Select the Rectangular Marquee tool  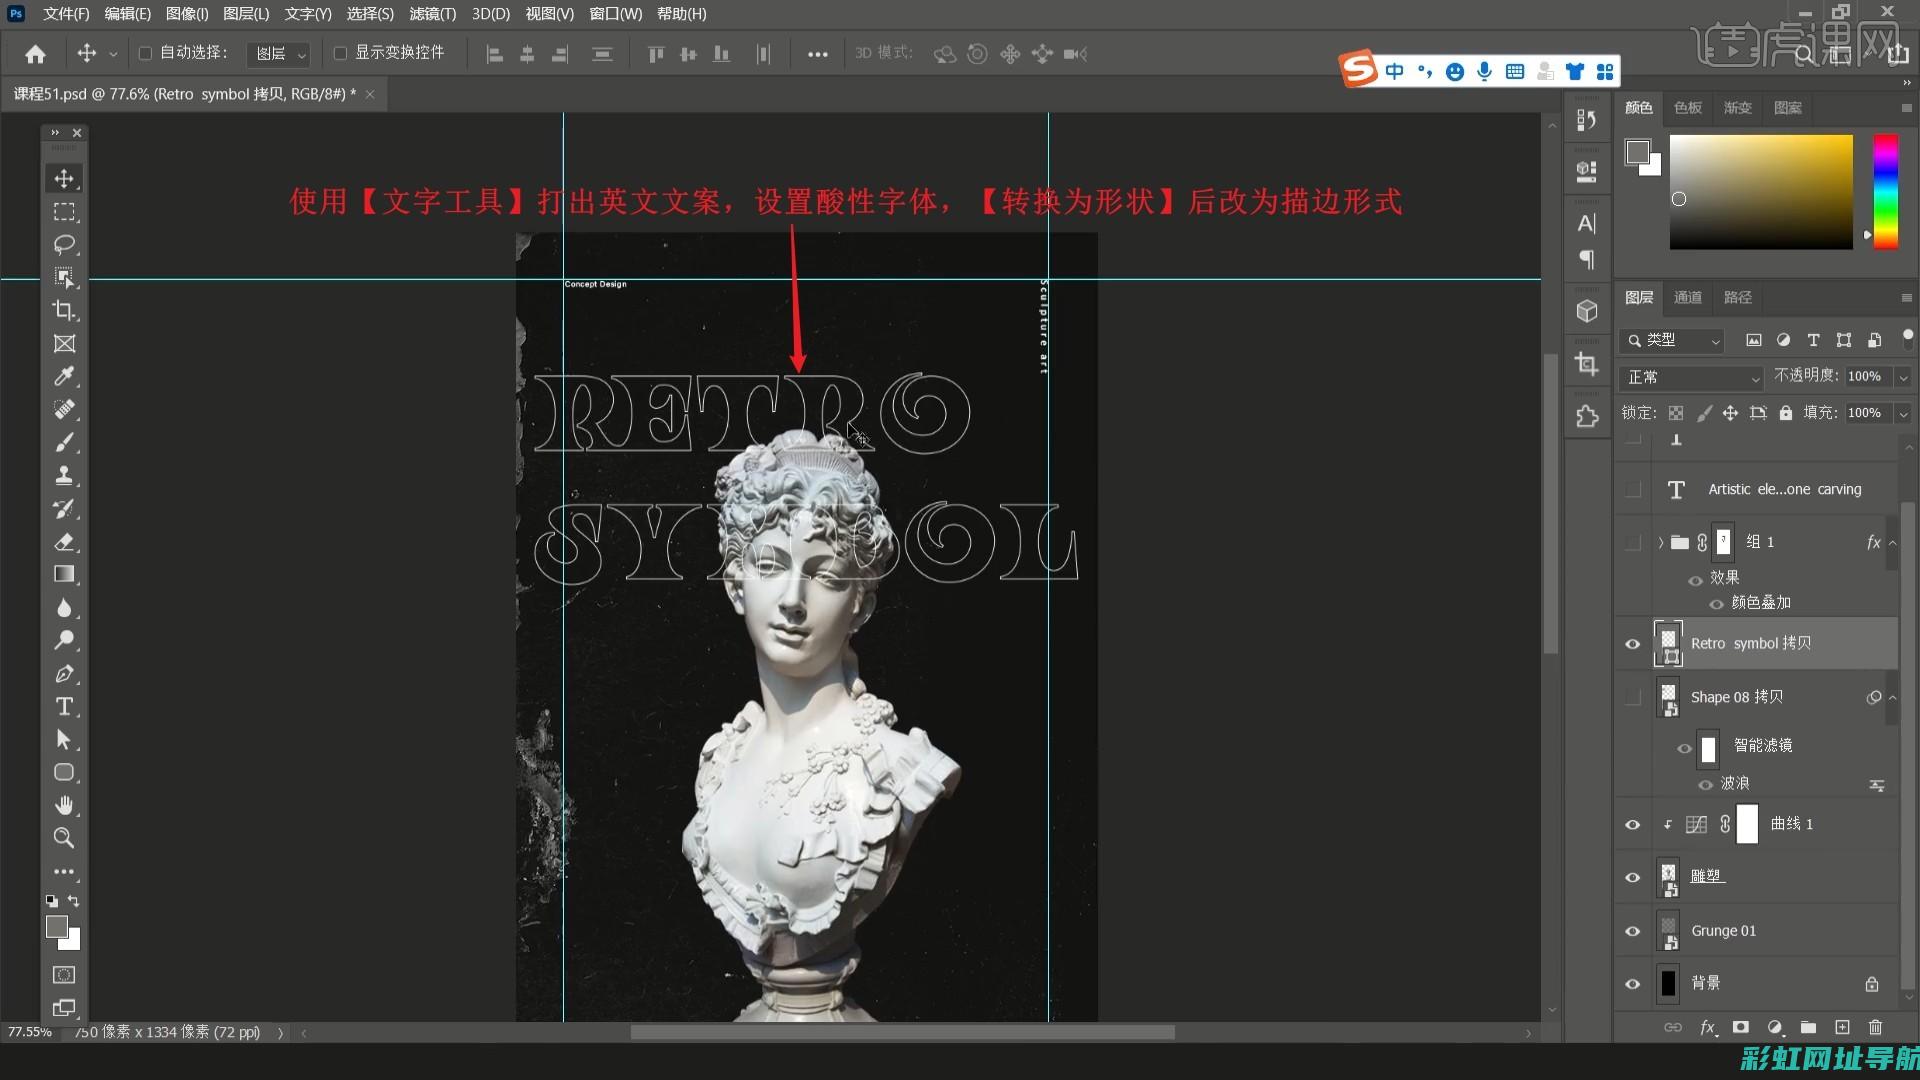click(x=64, y=212)
